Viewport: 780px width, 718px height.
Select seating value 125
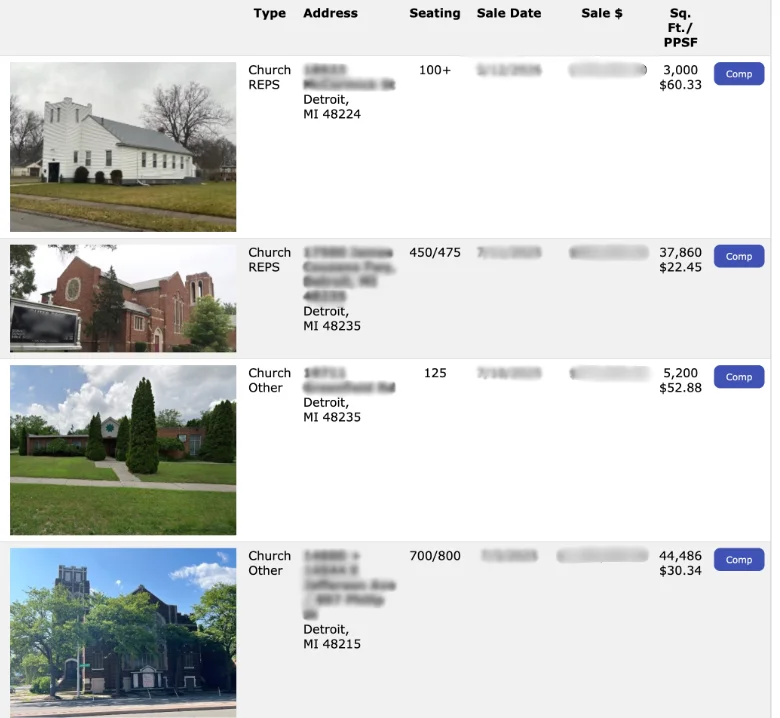pyautogui.click(x=435, y=373)
